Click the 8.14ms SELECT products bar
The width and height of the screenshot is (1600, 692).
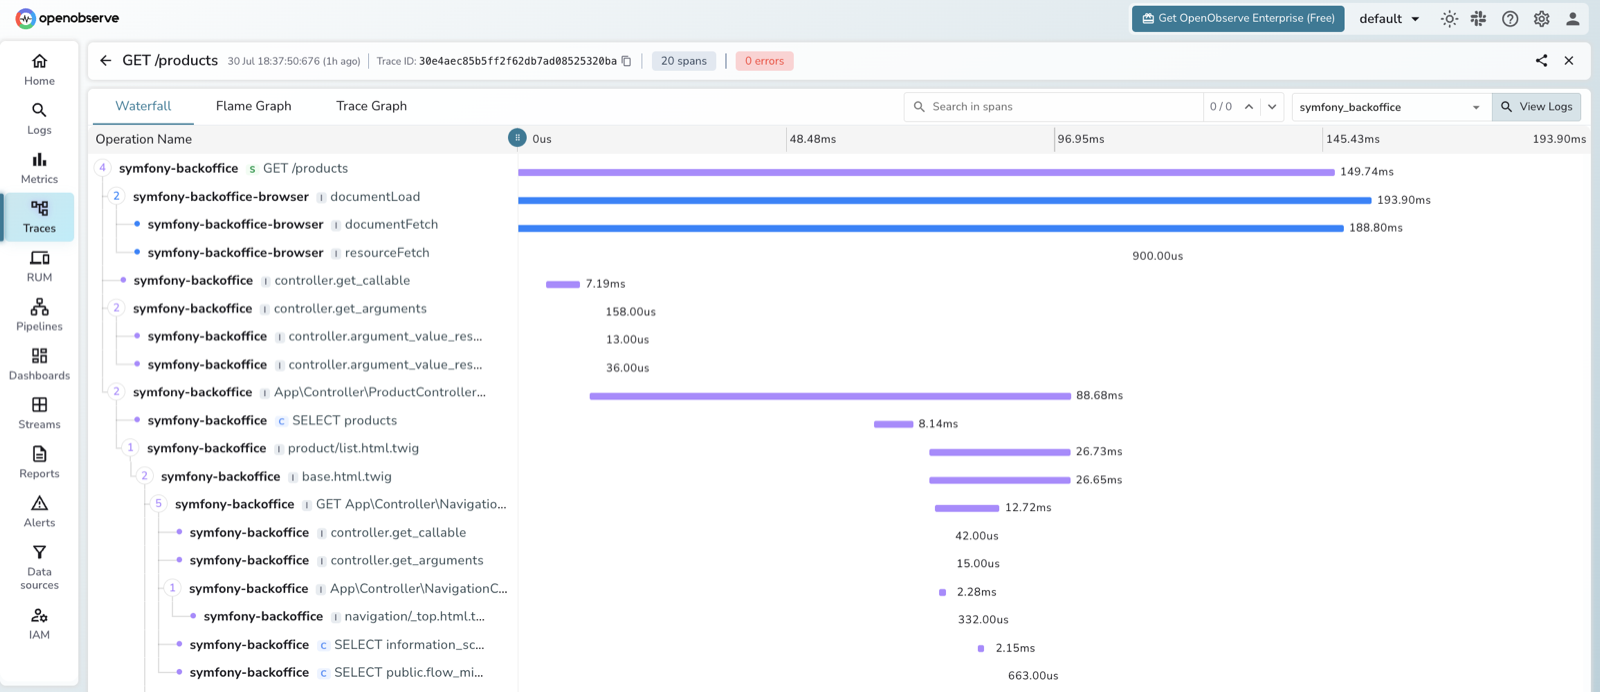coord(893,424)
